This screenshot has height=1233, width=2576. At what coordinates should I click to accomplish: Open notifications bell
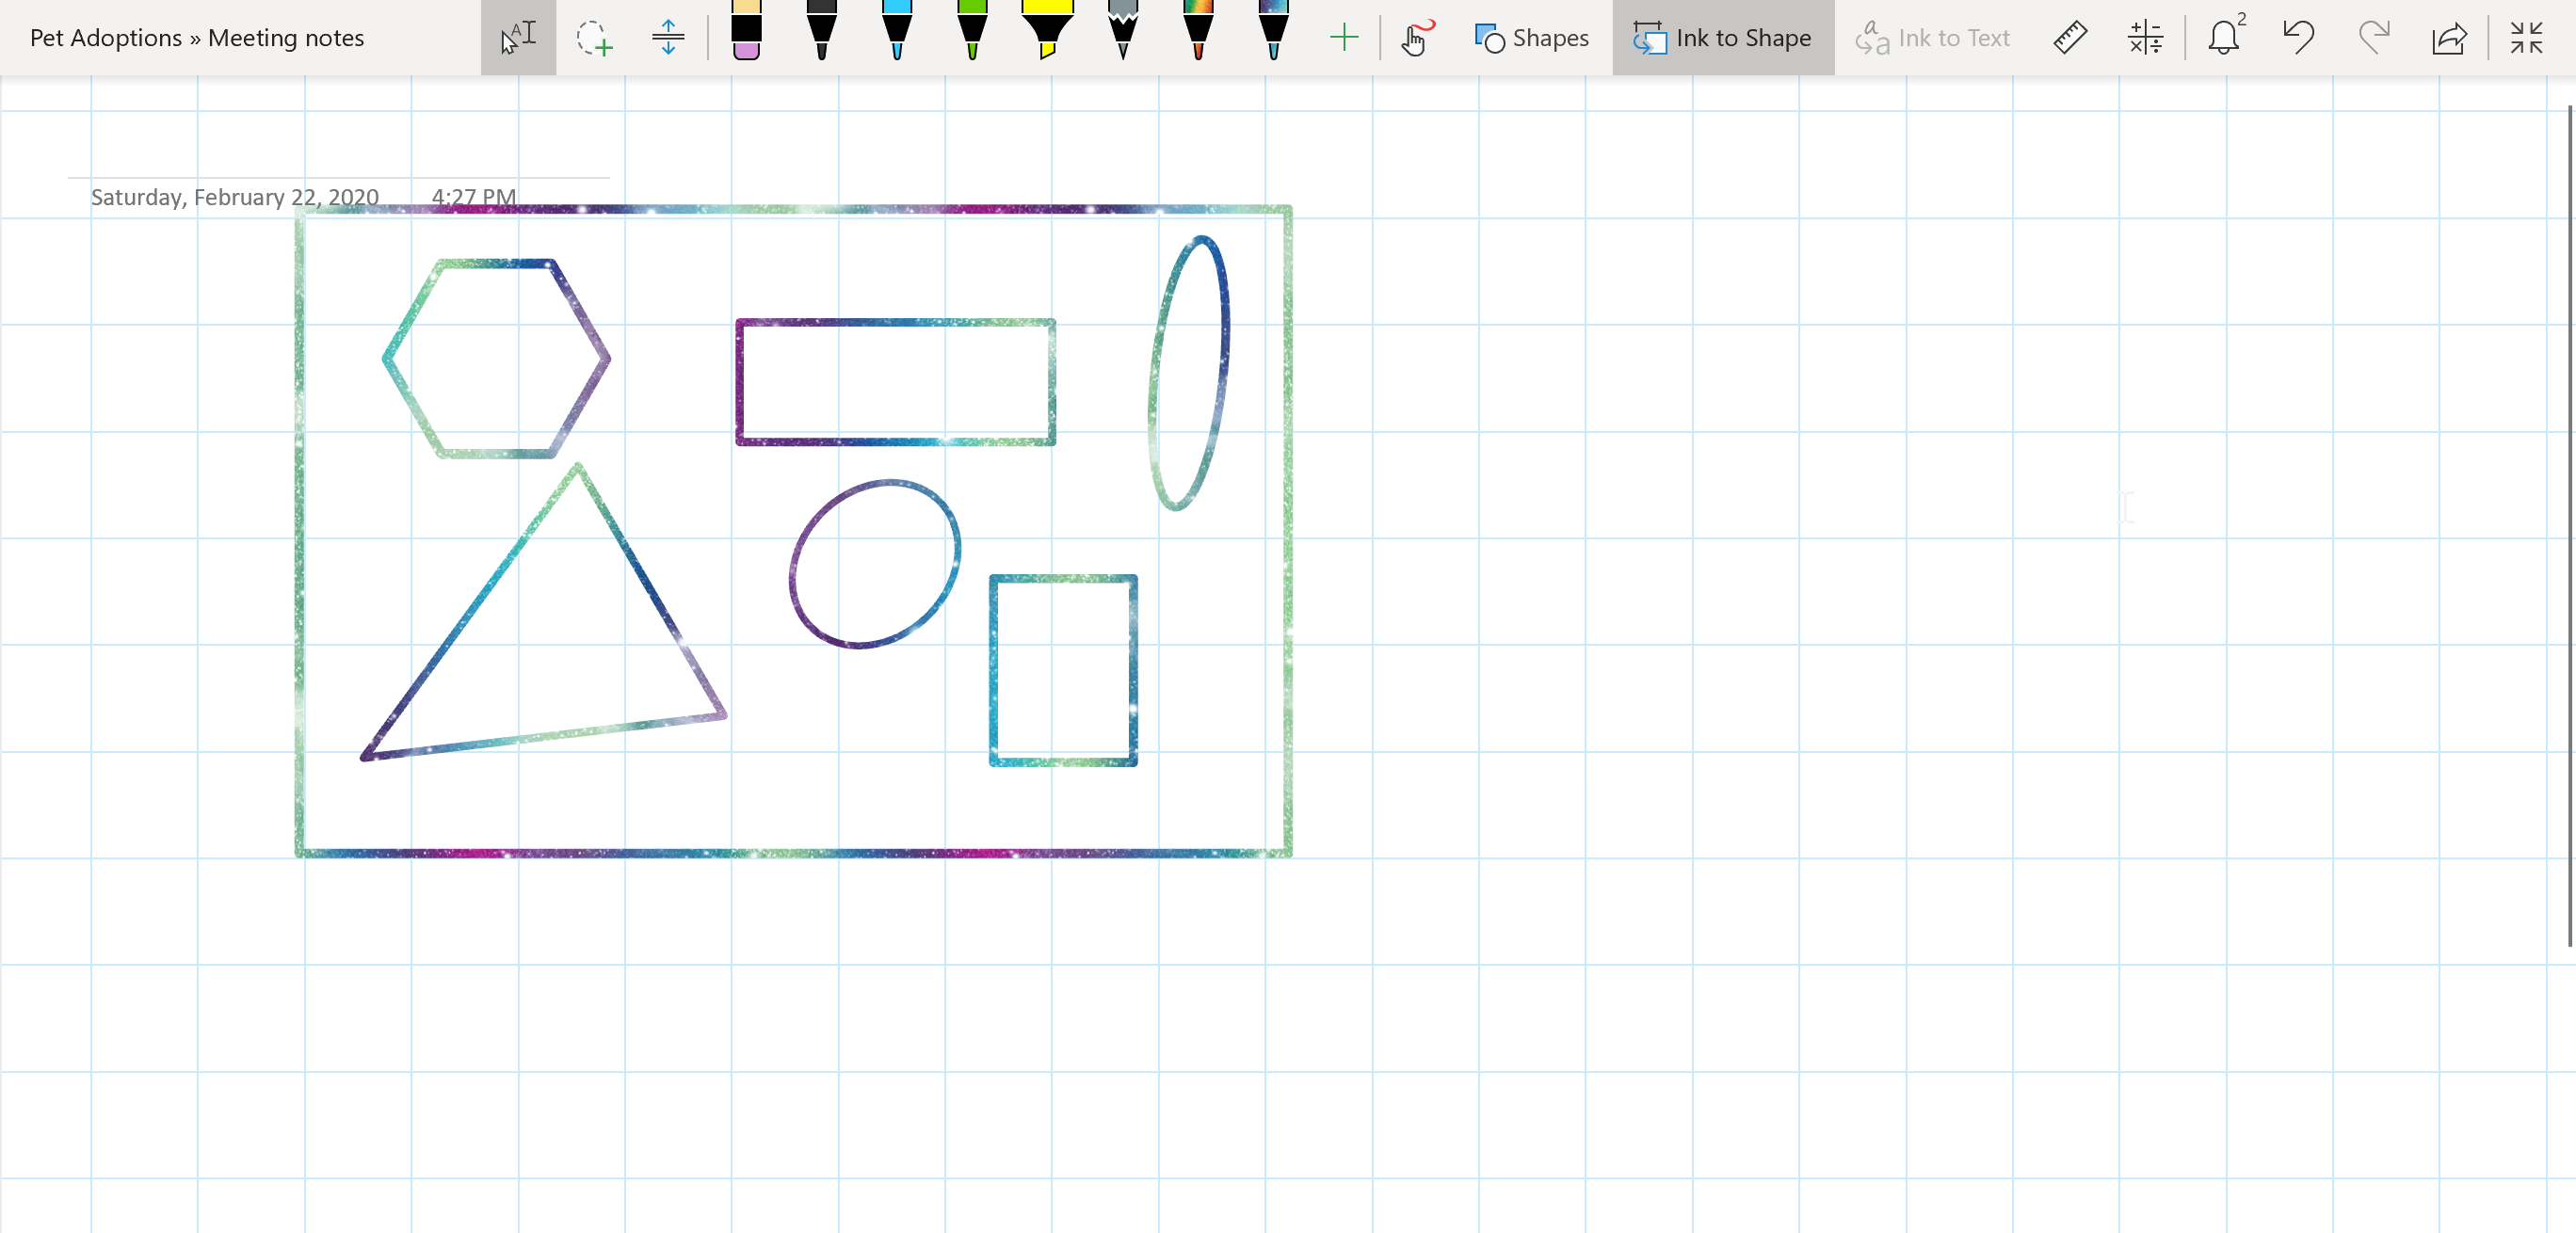click(2224, 38)
